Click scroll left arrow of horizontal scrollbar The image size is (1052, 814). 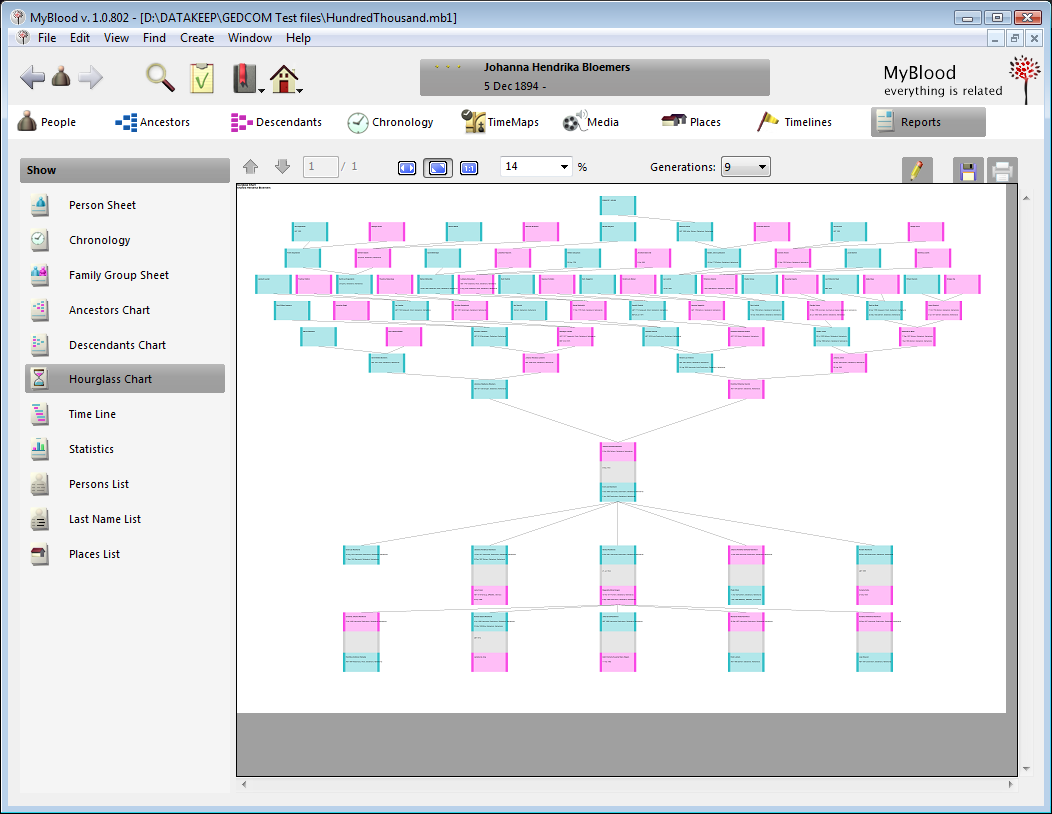coord(244,784)
